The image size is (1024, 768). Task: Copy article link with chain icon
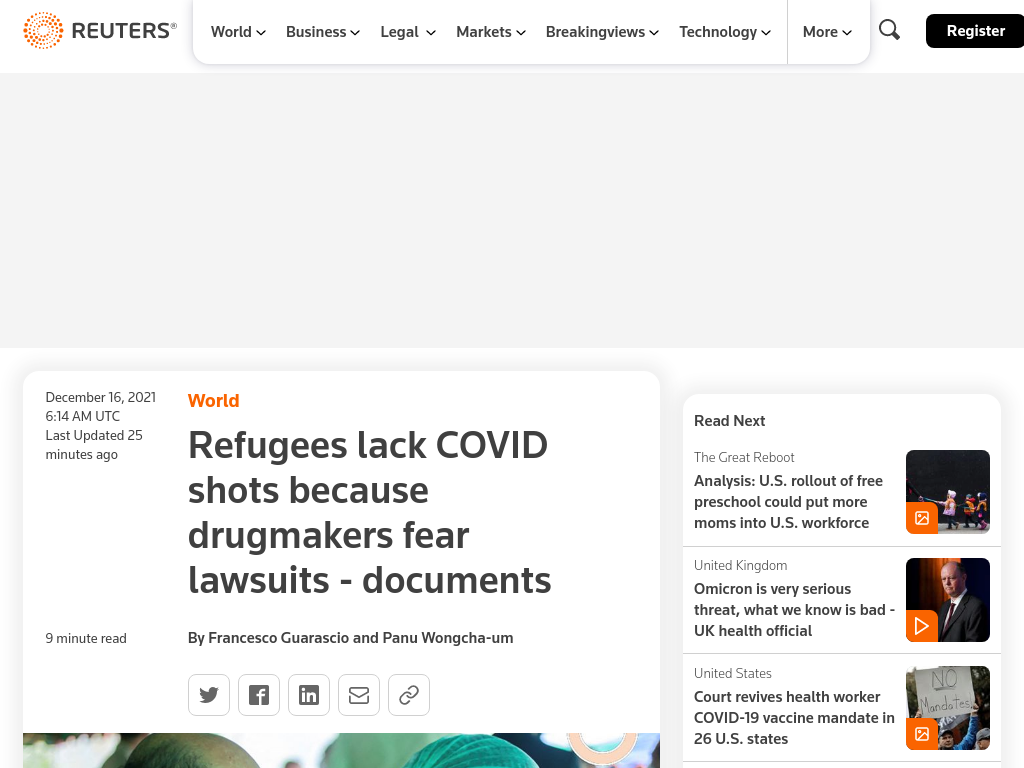click(409, 695)
